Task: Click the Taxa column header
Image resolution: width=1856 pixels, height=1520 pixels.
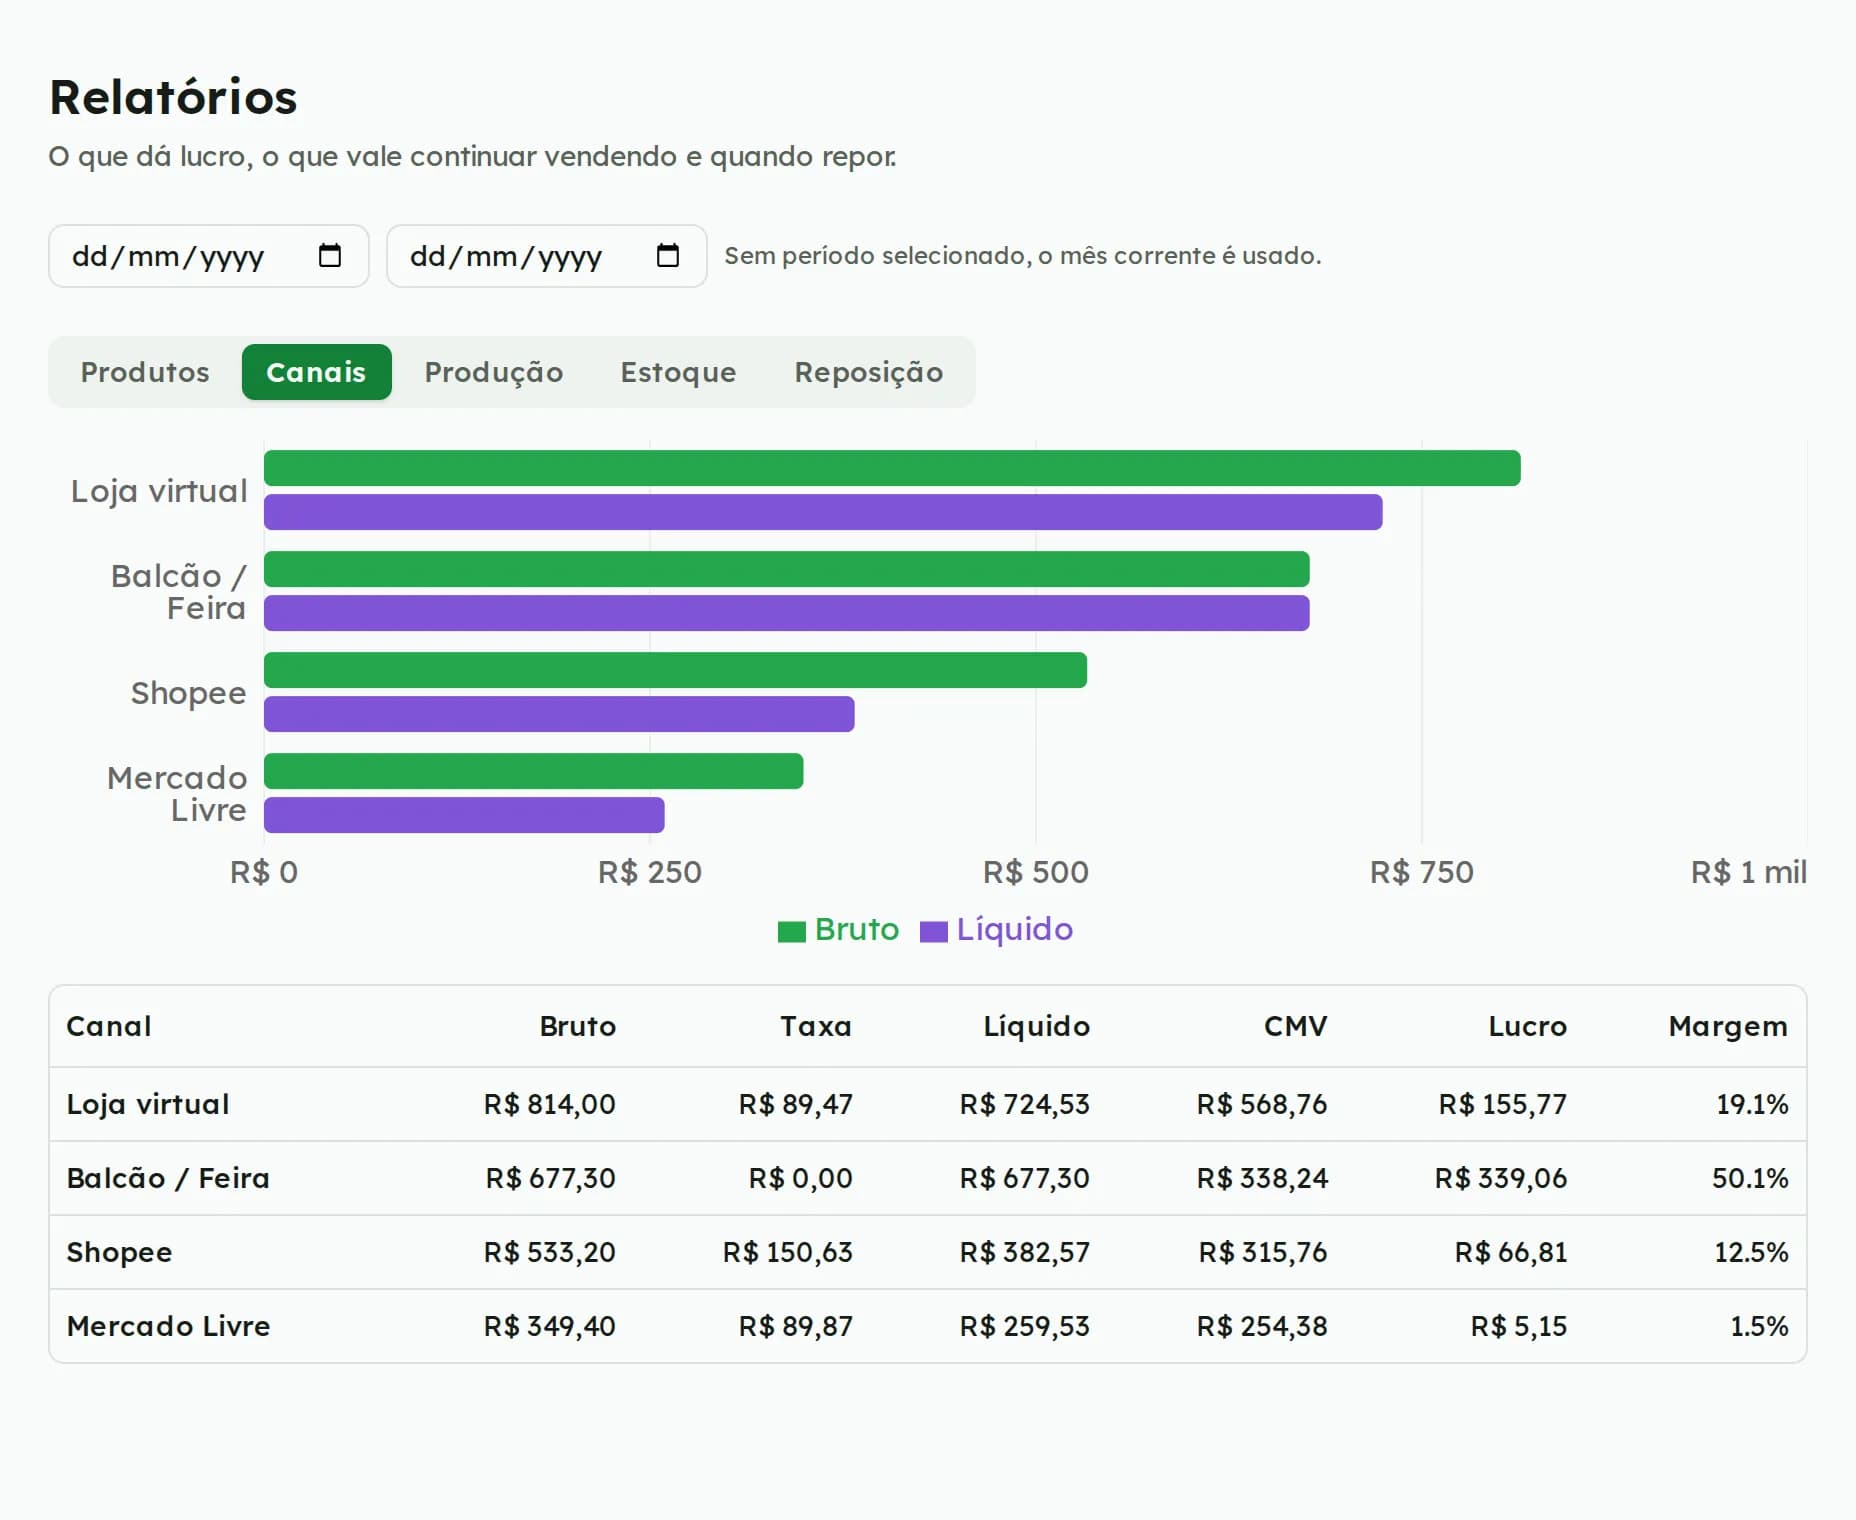Action: tap(816, 1026)
